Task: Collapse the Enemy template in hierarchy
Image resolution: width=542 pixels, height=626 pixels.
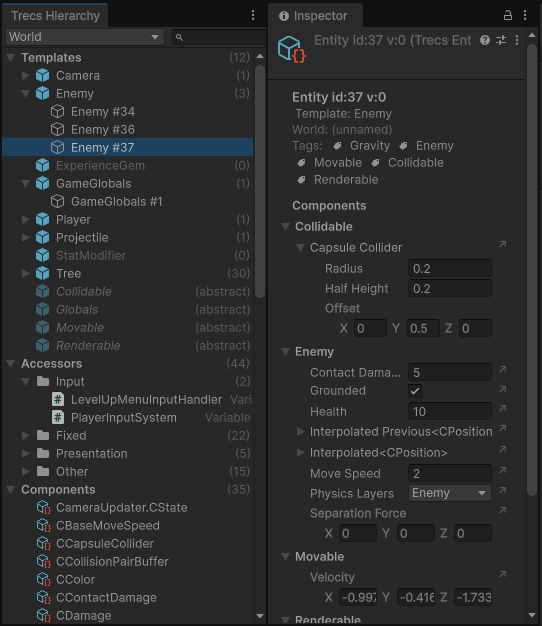Action: [26, 94]
